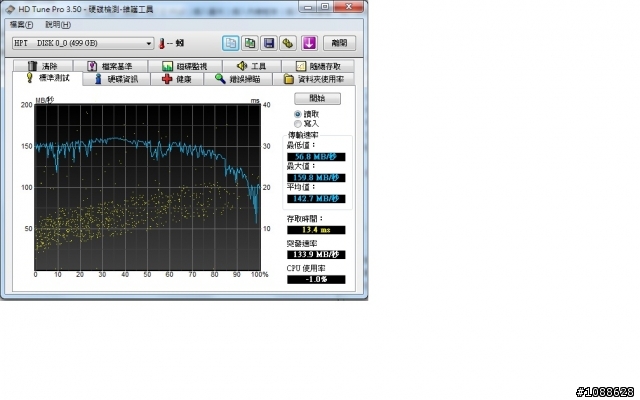The image size is (640, 400).
Task: Open the File Benchmark tab
Action: point(111,66)
